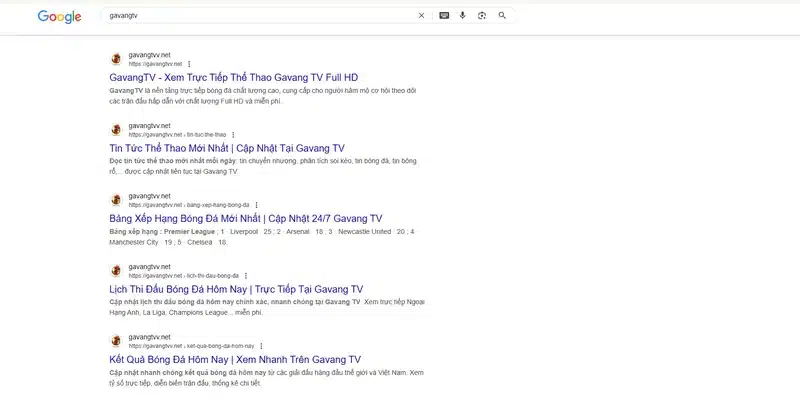Image resolution: width=800 pixels, height=400 pixels.
Task: Click the Google logo
Action: (x=59, y=16)
